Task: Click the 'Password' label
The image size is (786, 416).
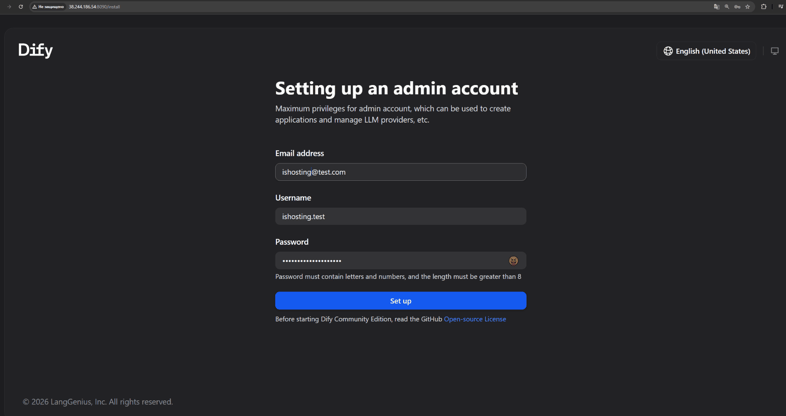Action: point(292,242)
